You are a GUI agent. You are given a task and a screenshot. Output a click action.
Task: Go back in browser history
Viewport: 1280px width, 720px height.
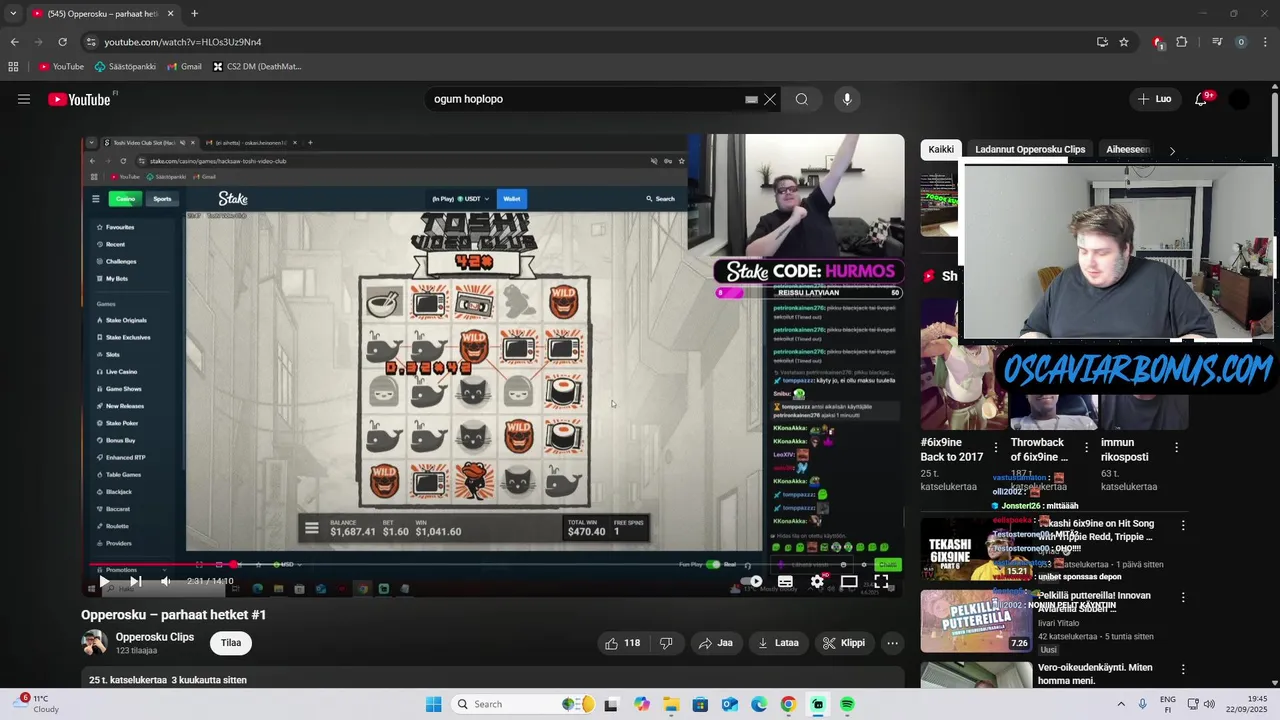[14, 42]
